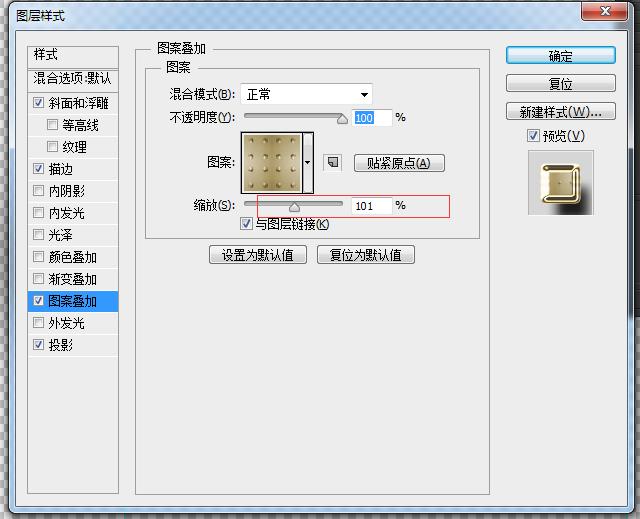Click 复位为默认值 button
640x519 pixels.
click(x=366, y=255)
